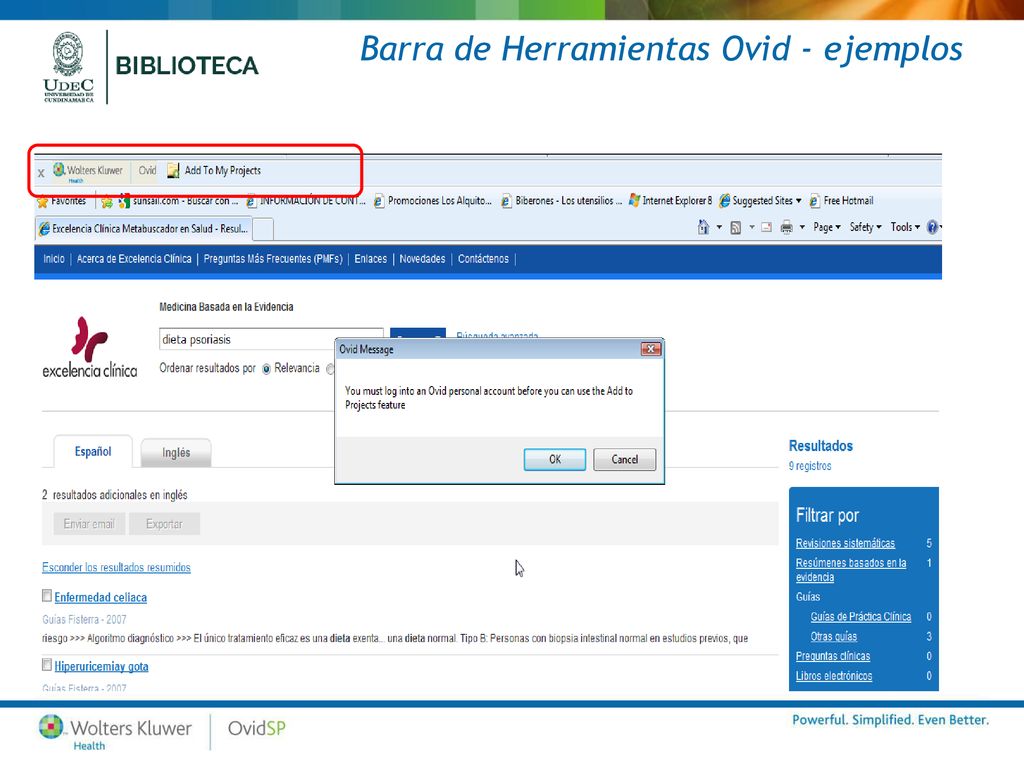Open the Novedades navigation item
This screenshot has height=768, width=1024.
coord(423,259)
